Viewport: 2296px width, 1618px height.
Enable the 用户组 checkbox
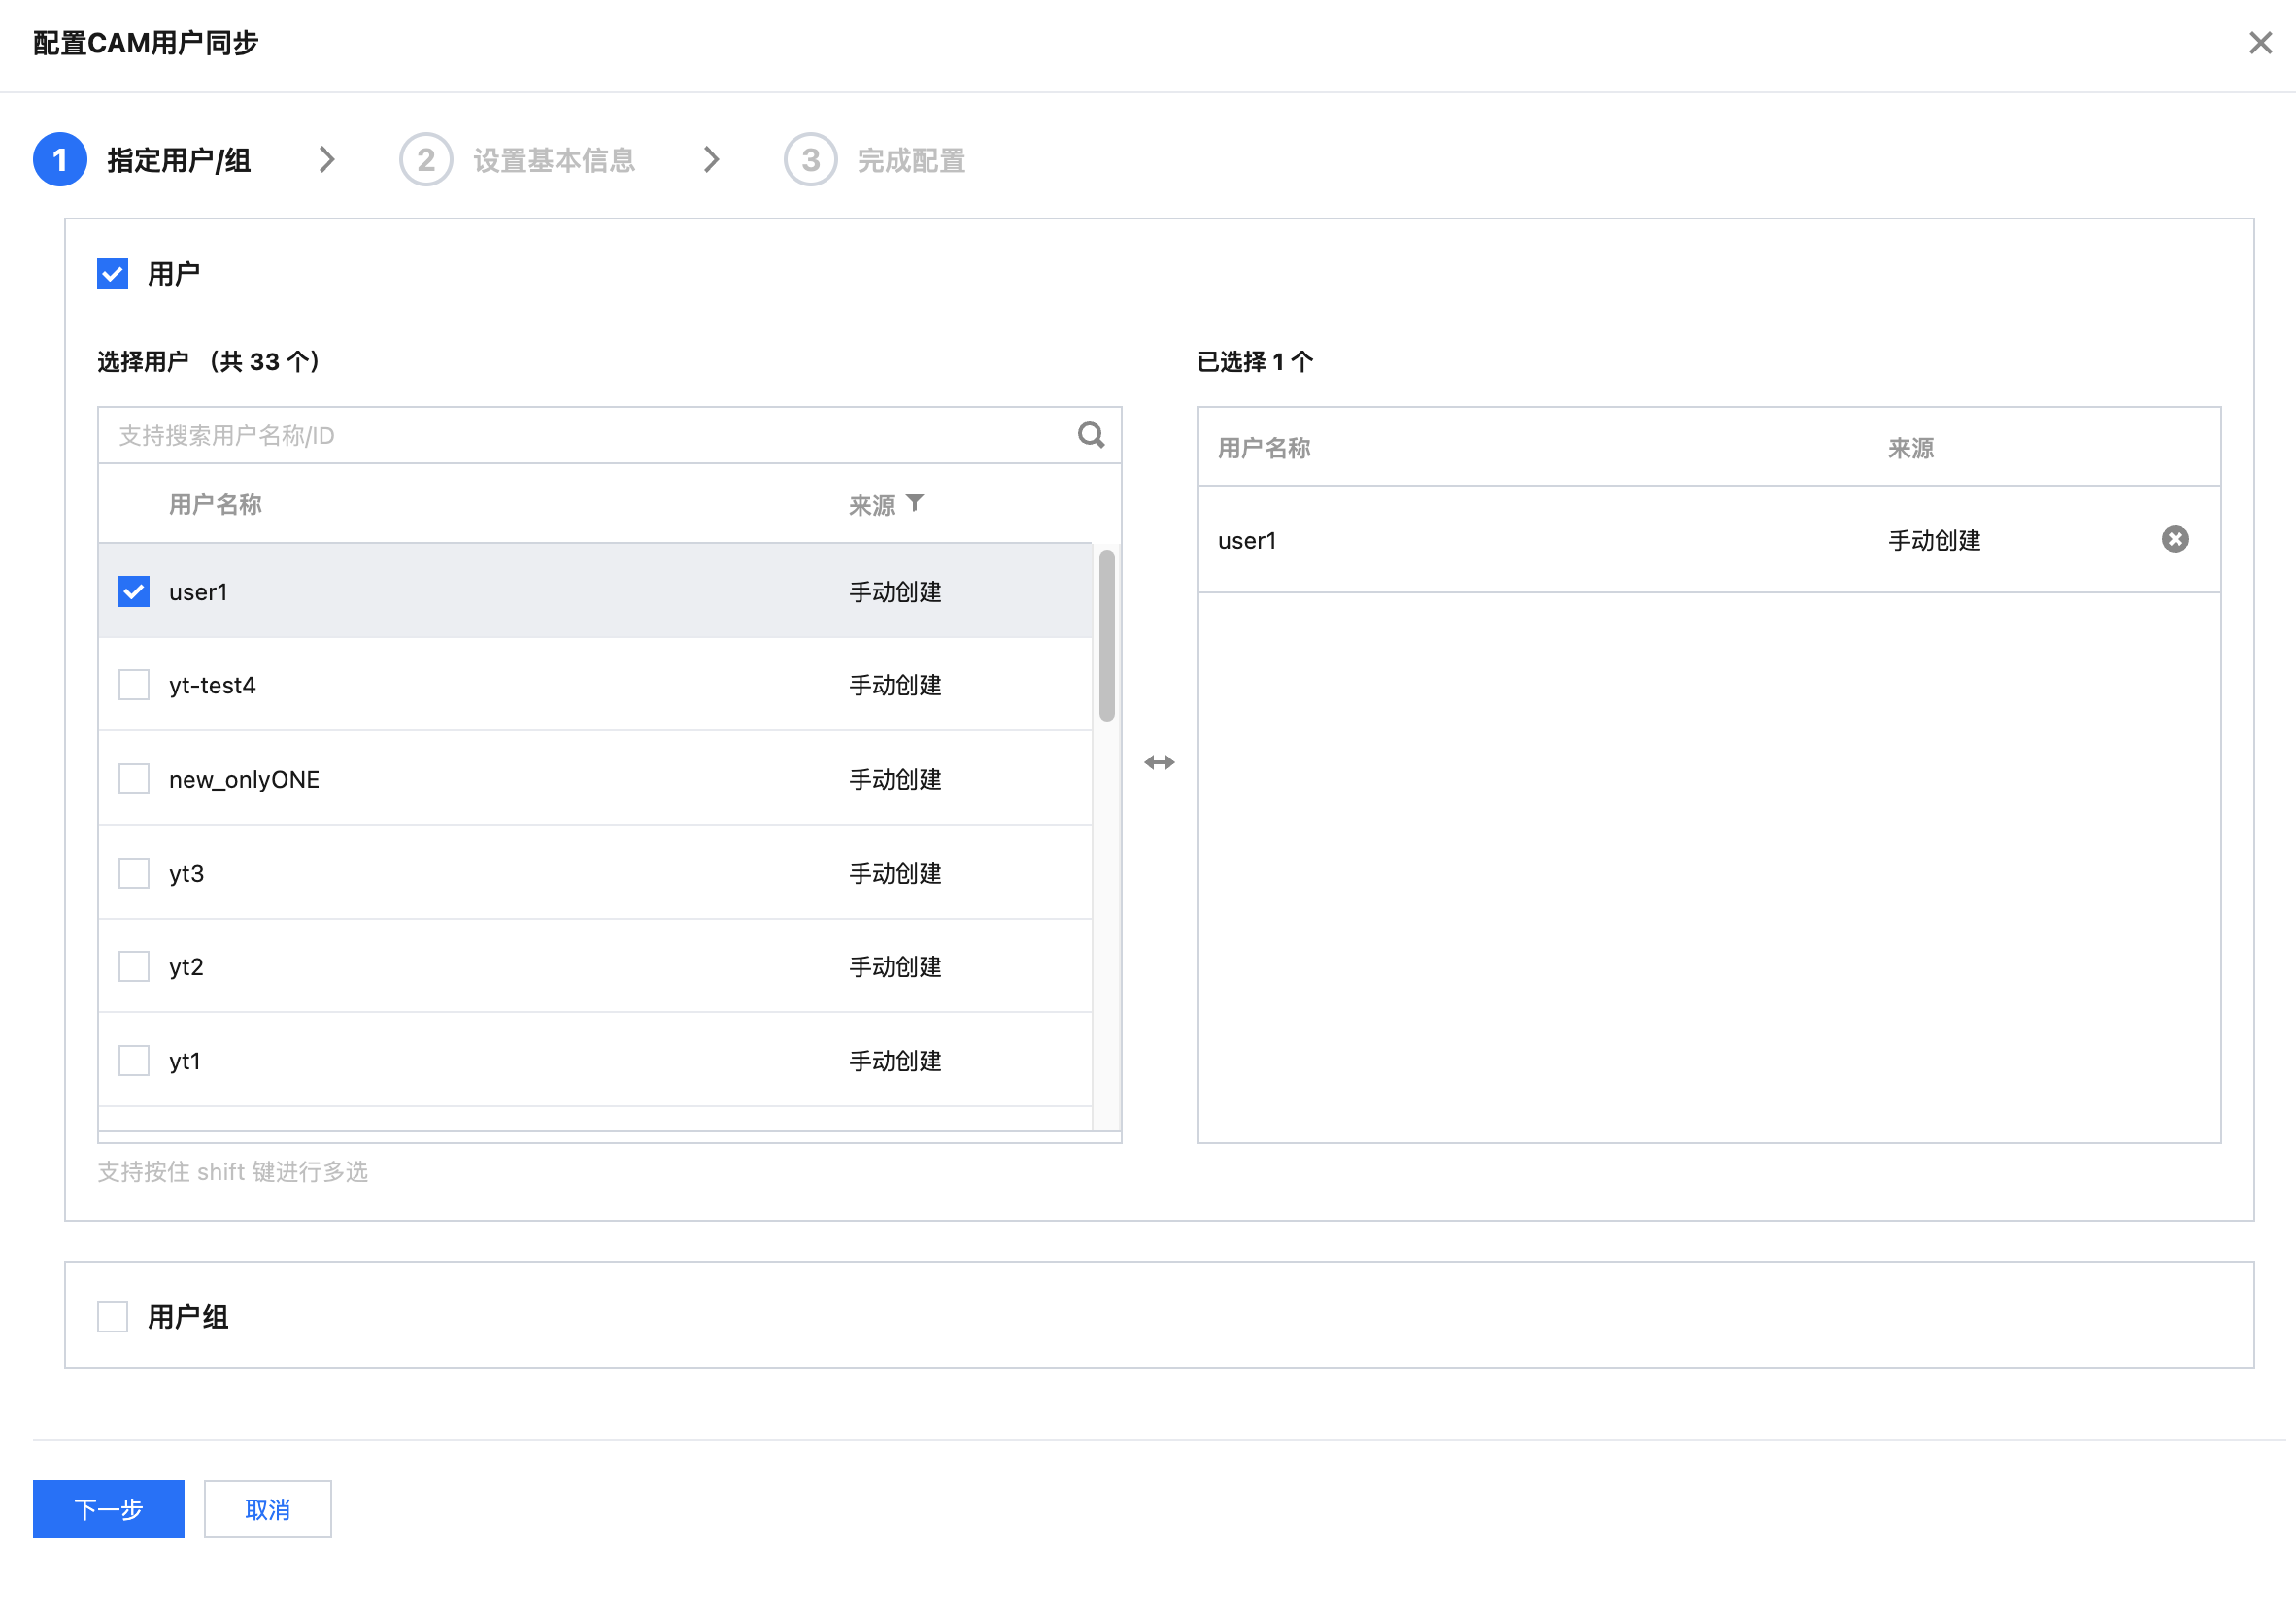click(x=113, y=1317)
